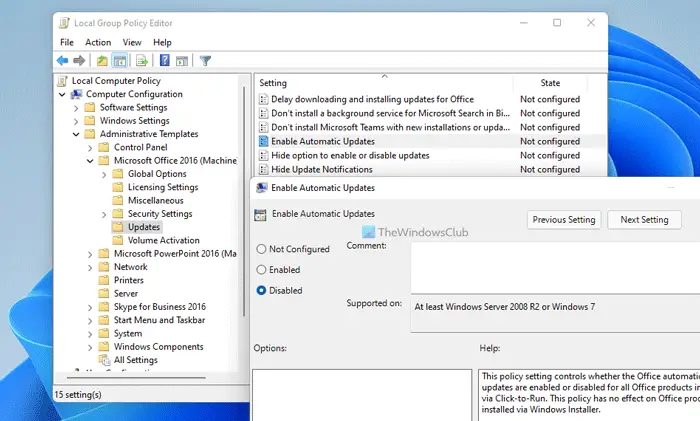Open Help via the toolbar question-mark icon
The image size is (700, 421).
tap(163, 60)
